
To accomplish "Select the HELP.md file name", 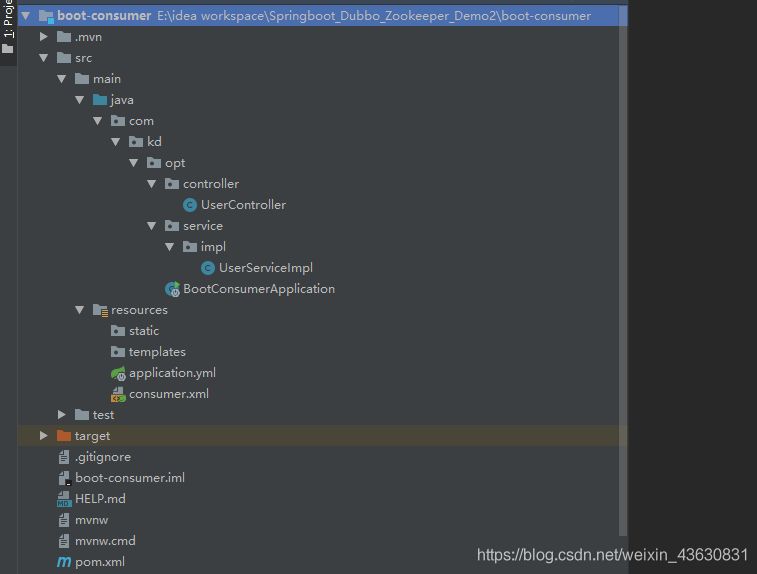I will pyautogui.click(x=100, y=499).
